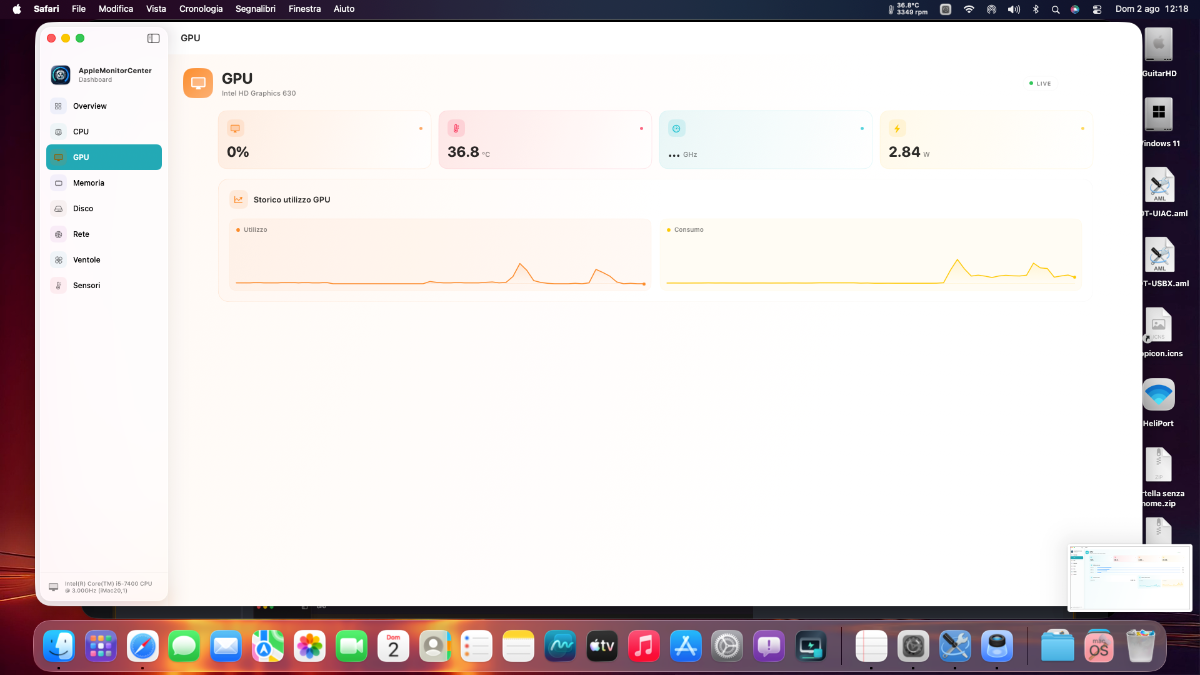The height and width of the screenshot is (675, 1200).
Task: Click the screenshot preview thumbnail
Action: coord(1130,577)
